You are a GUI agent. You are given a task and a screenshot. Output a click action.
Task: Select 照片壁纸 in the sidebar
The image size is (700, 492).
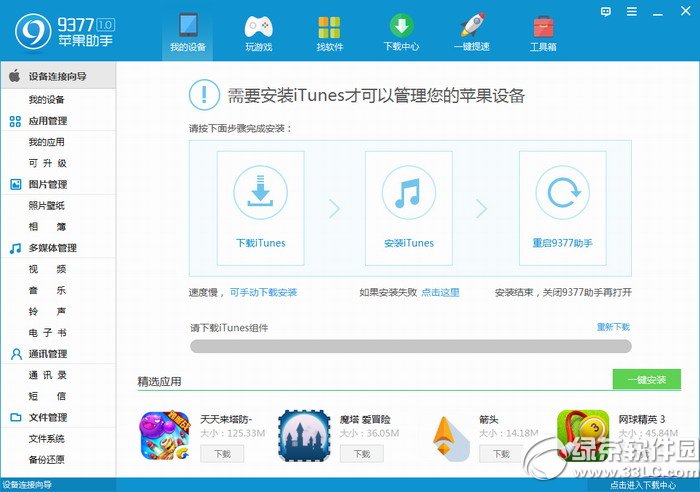46,205
